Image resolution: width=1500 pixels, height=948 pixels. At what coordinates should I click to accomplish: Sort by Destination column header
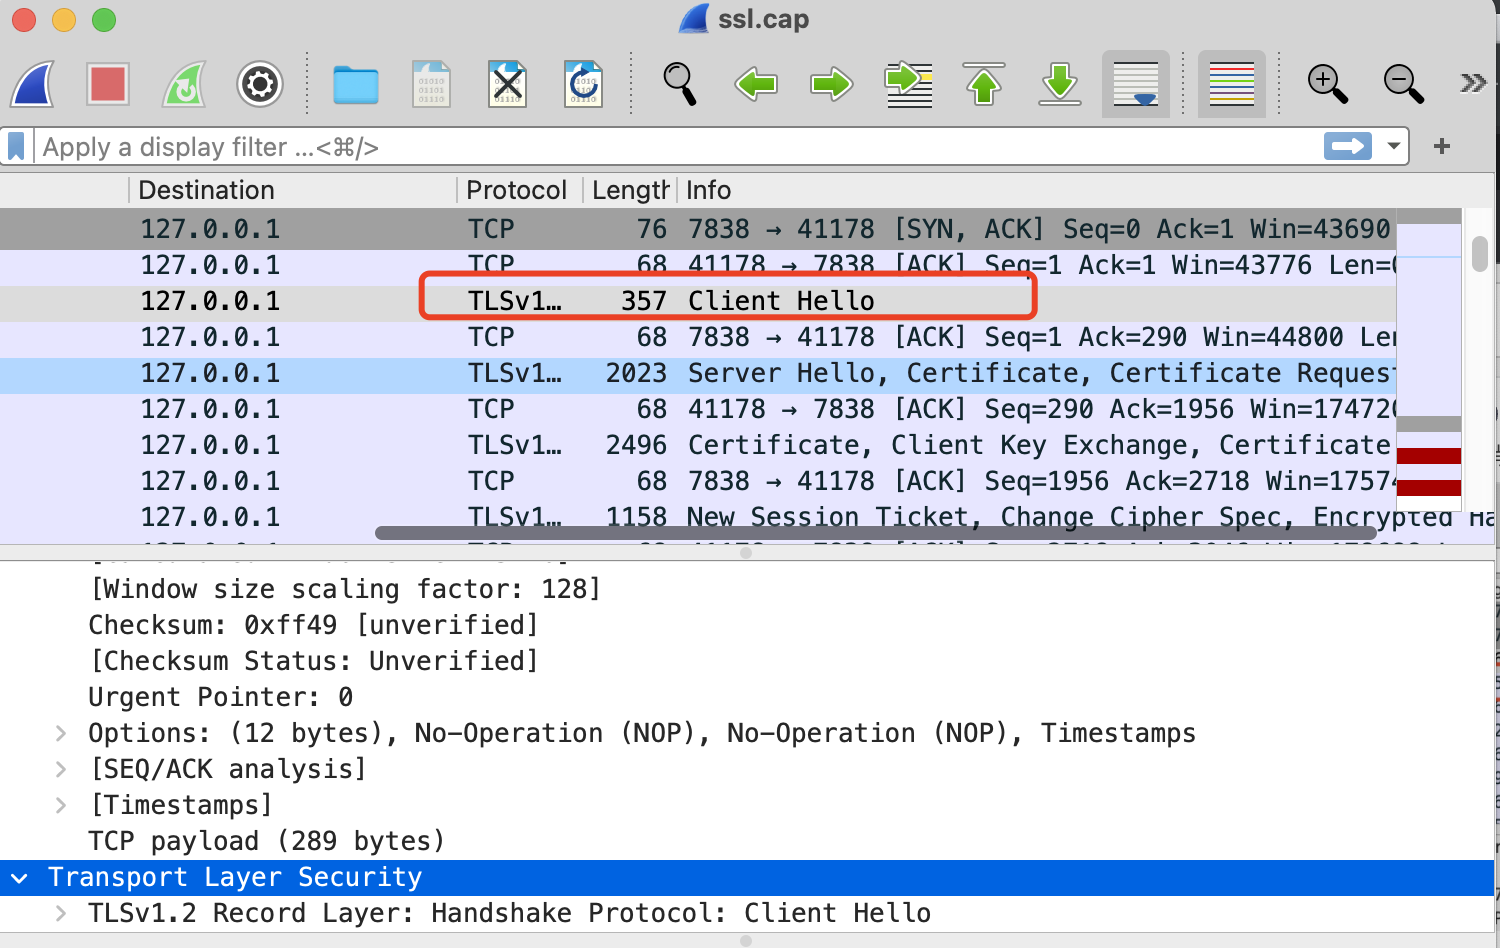[293, 190]
